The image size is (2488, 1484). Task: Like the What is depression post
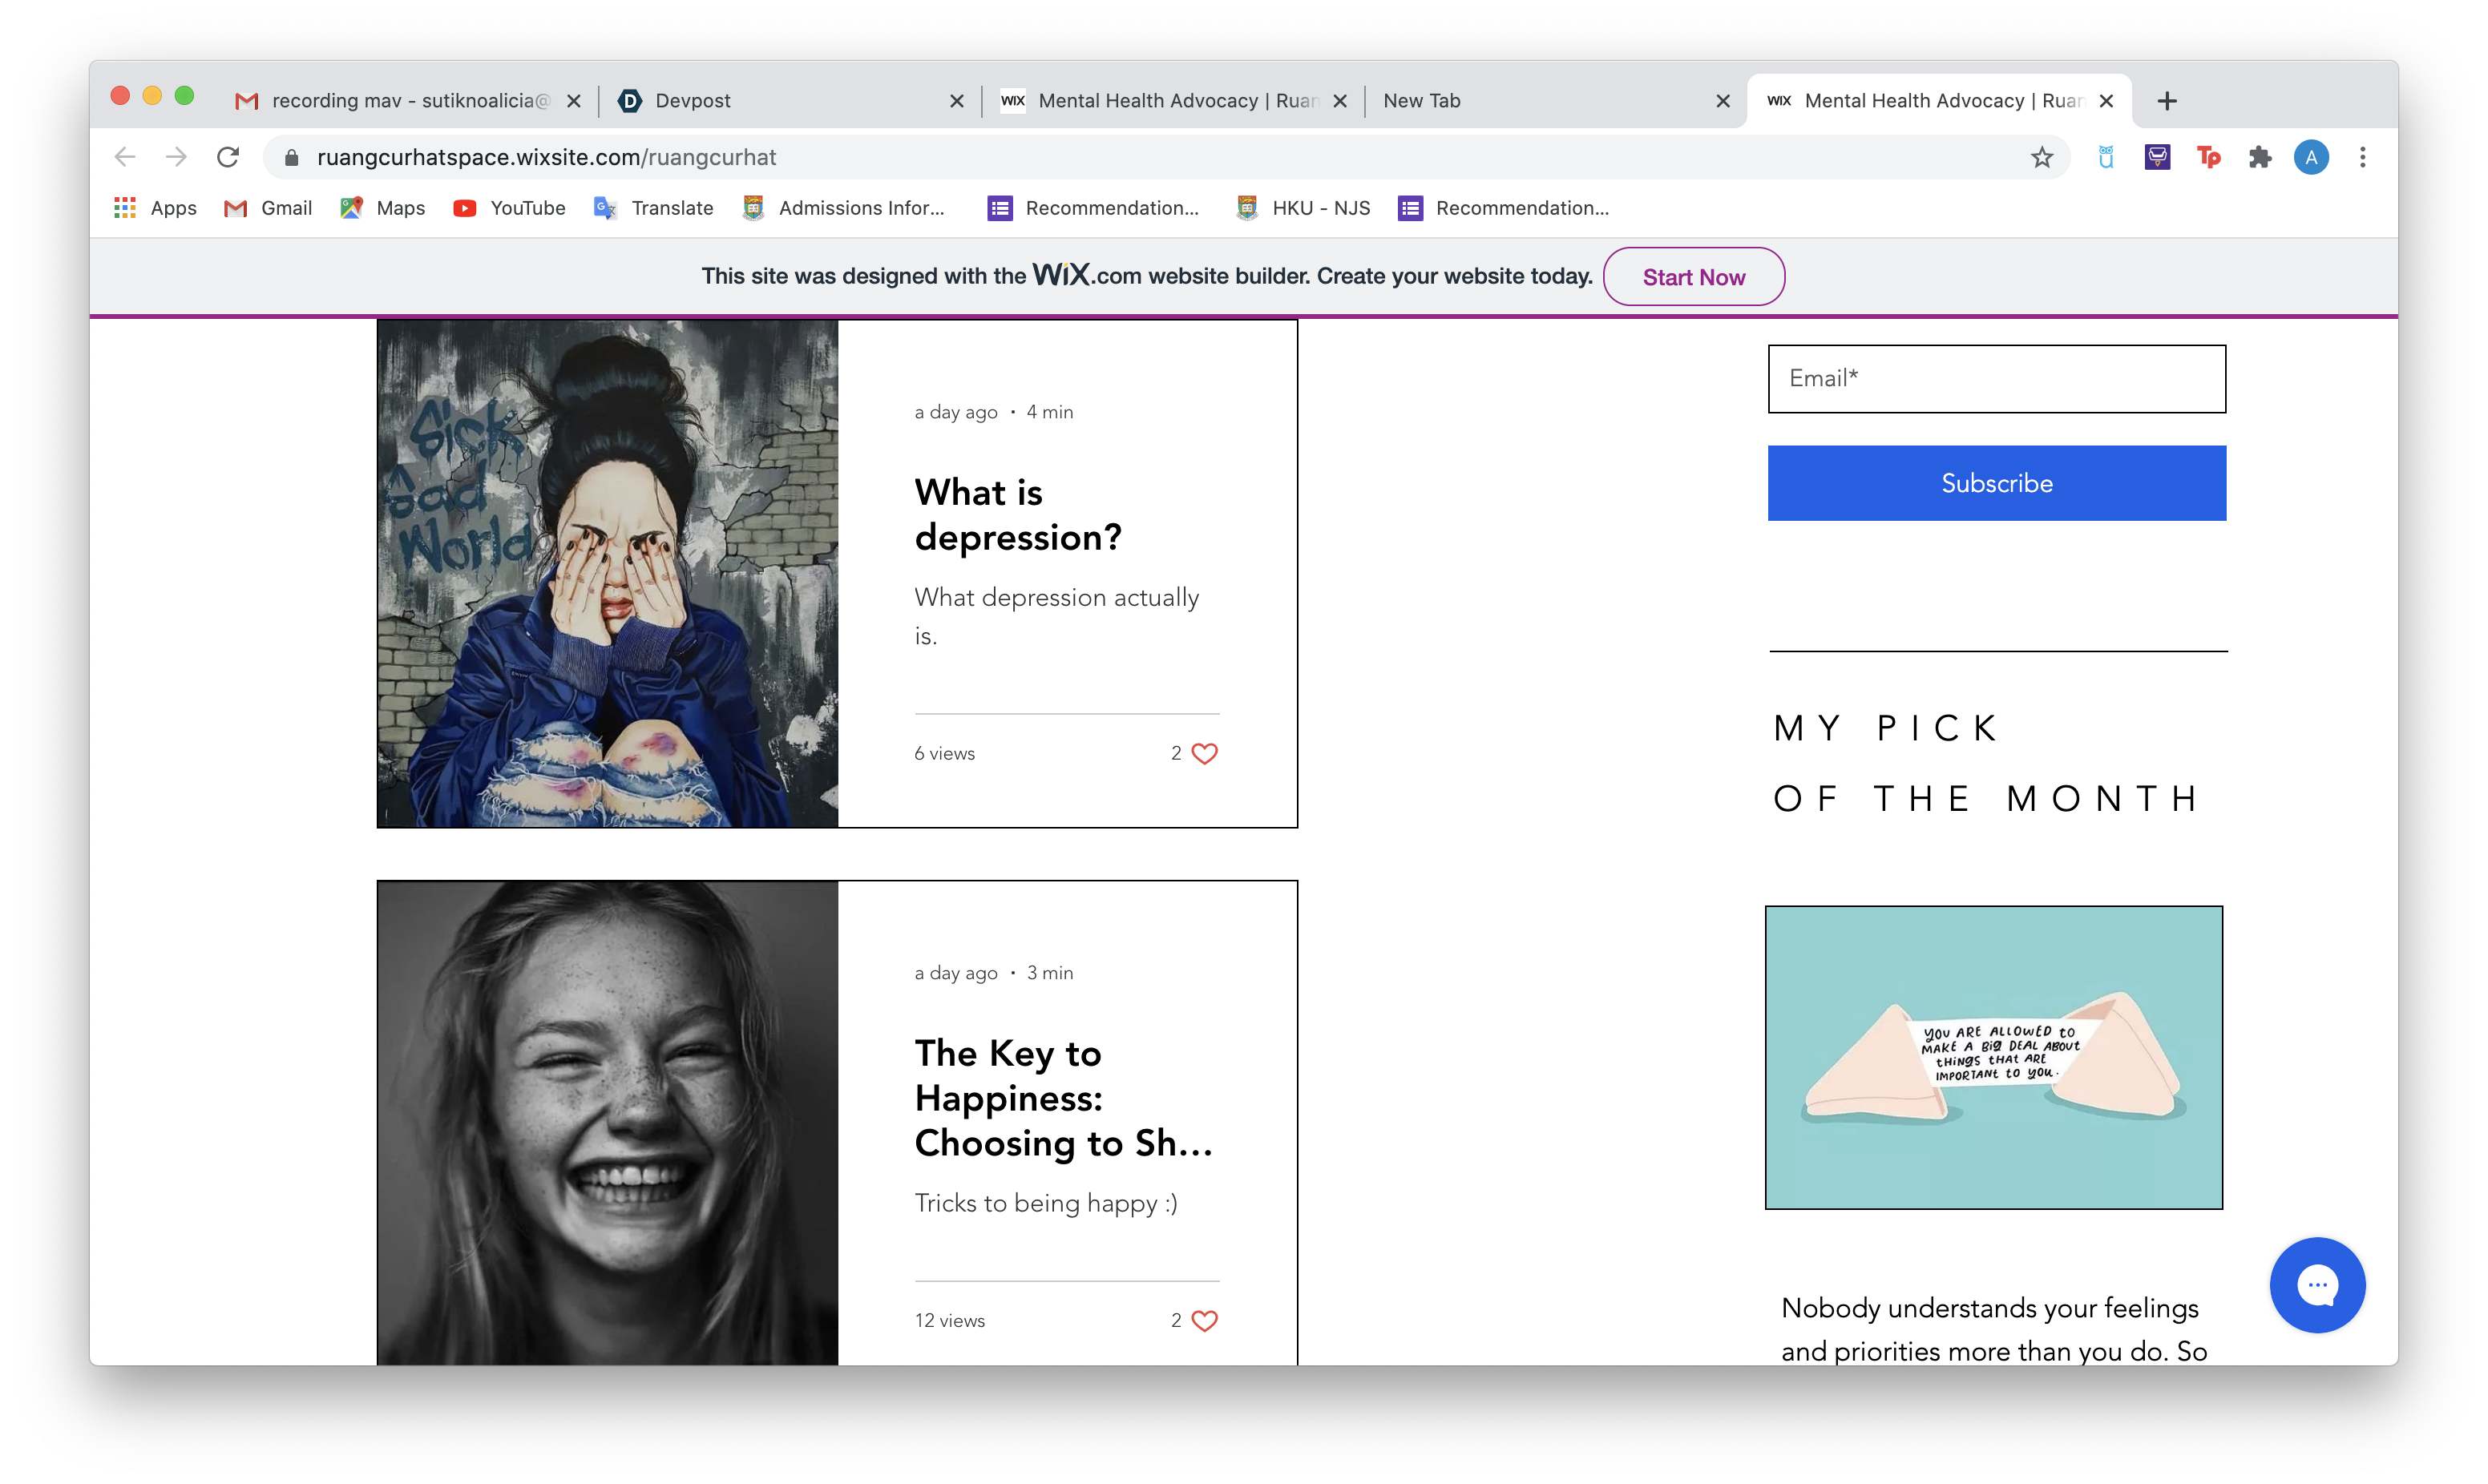tap(1204, 753)
